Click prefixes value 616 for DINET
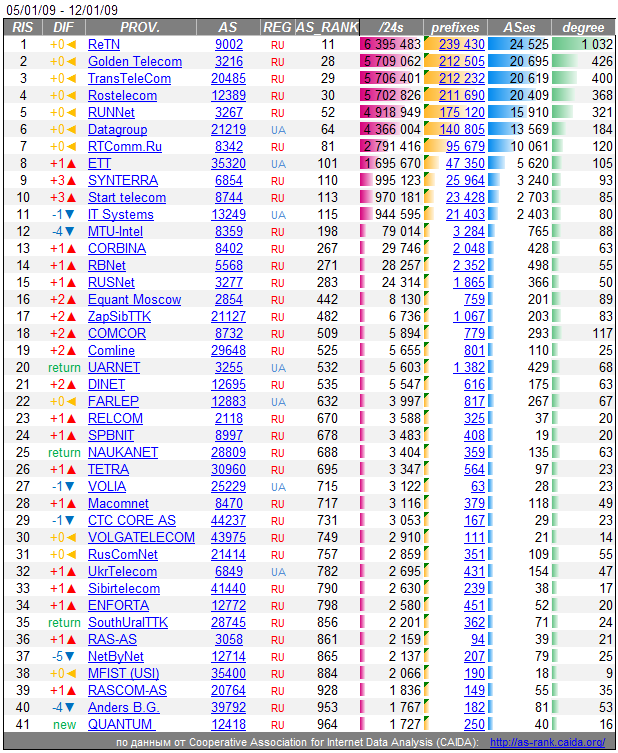 pyautogui.click(x=474, y=385)
